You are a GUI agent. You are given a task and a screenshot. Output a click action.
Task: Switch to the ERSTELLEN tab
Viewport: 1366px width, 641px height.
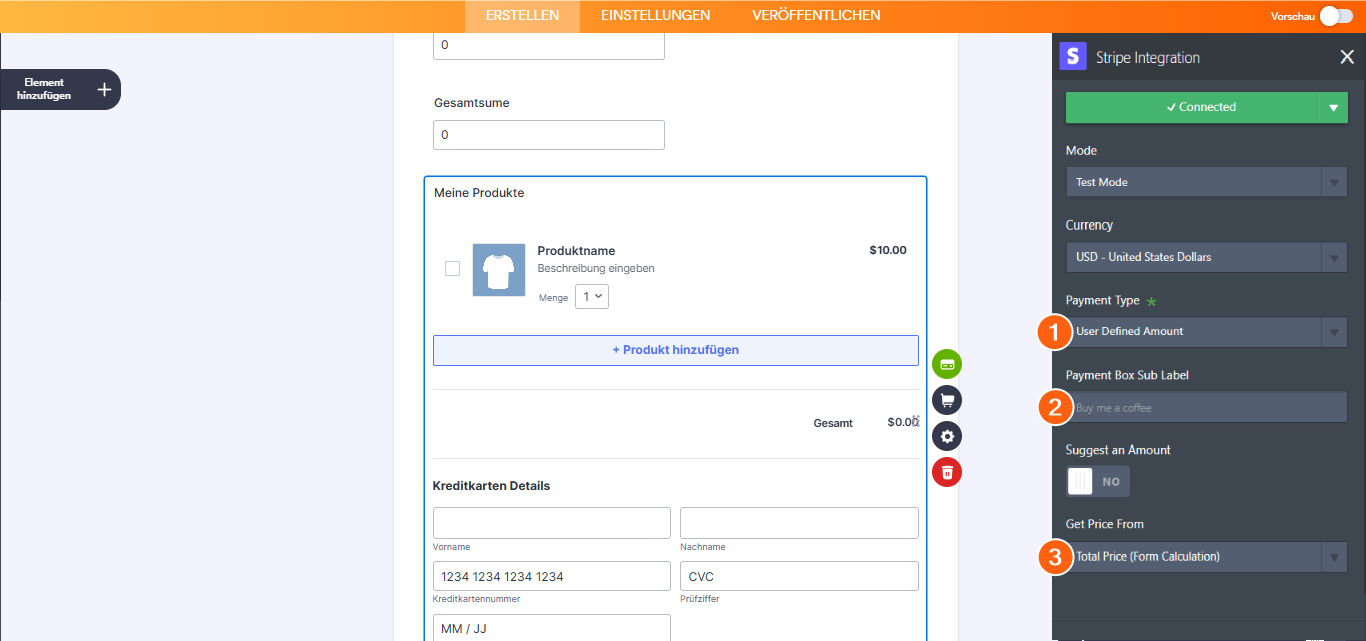[522, 15]
